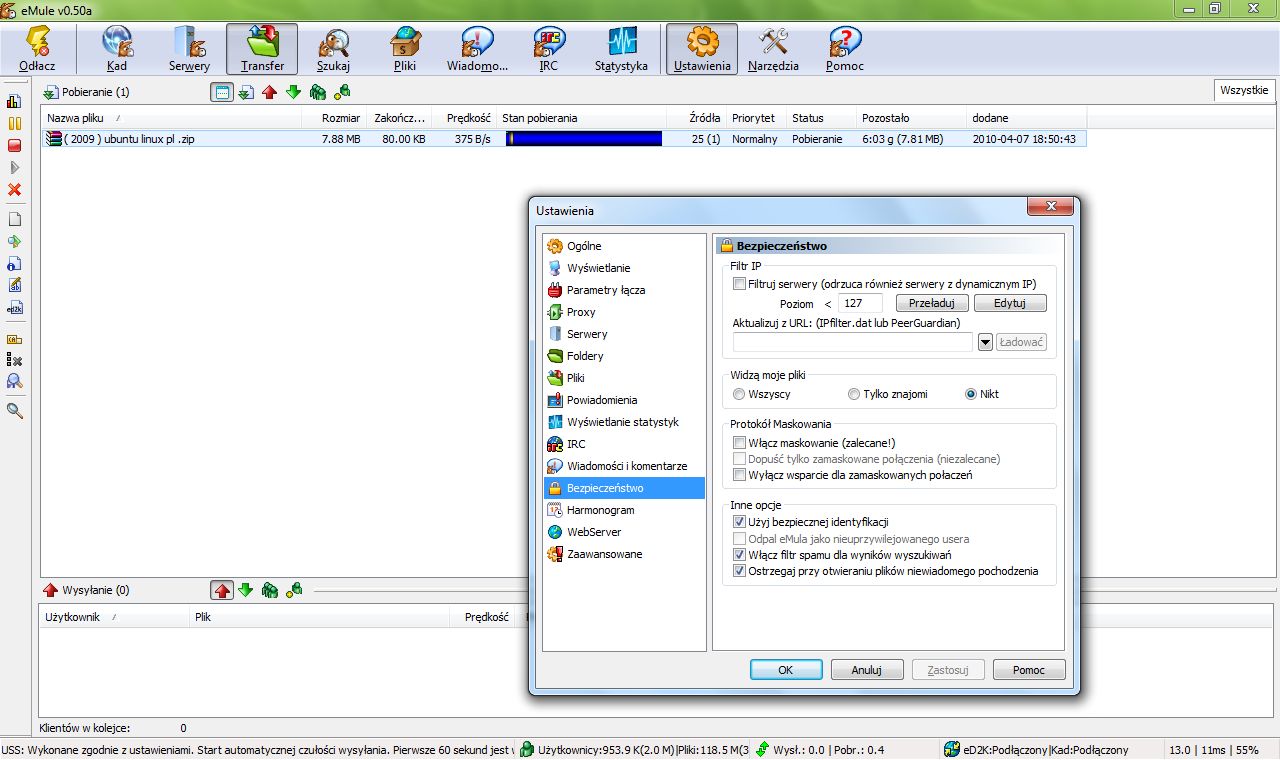This screenshot has width=1280, height=760.
Task: Select Nikt radio option
Action: 970,394
